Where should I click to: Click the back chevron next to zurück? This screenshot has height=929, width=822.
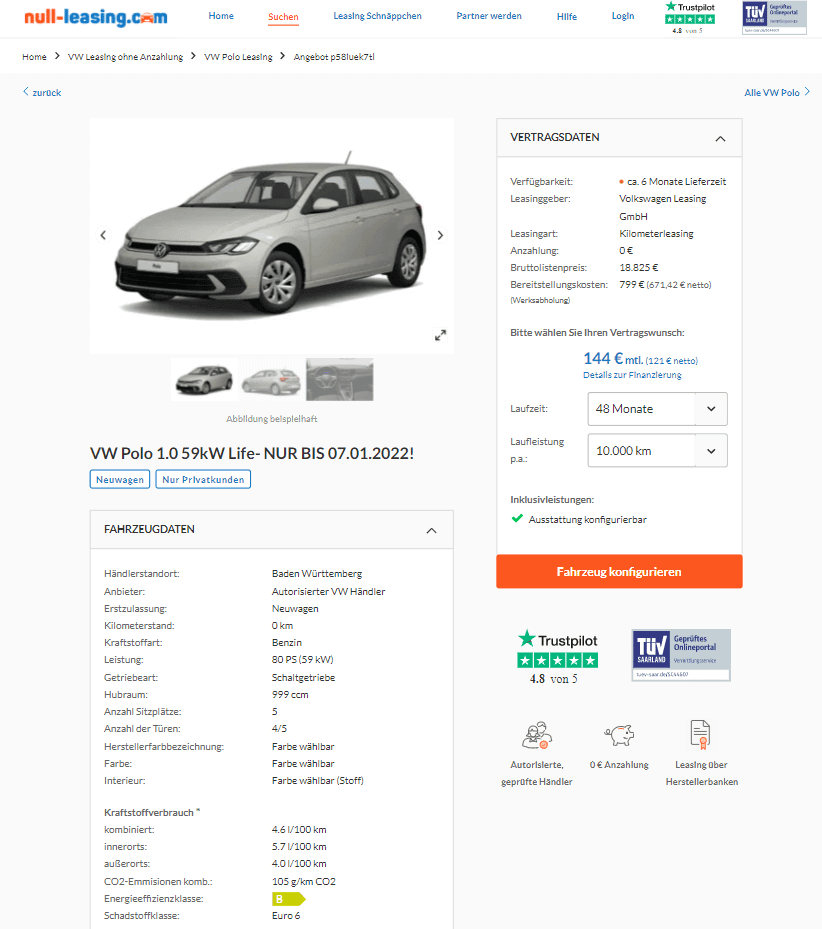point(25,91)
